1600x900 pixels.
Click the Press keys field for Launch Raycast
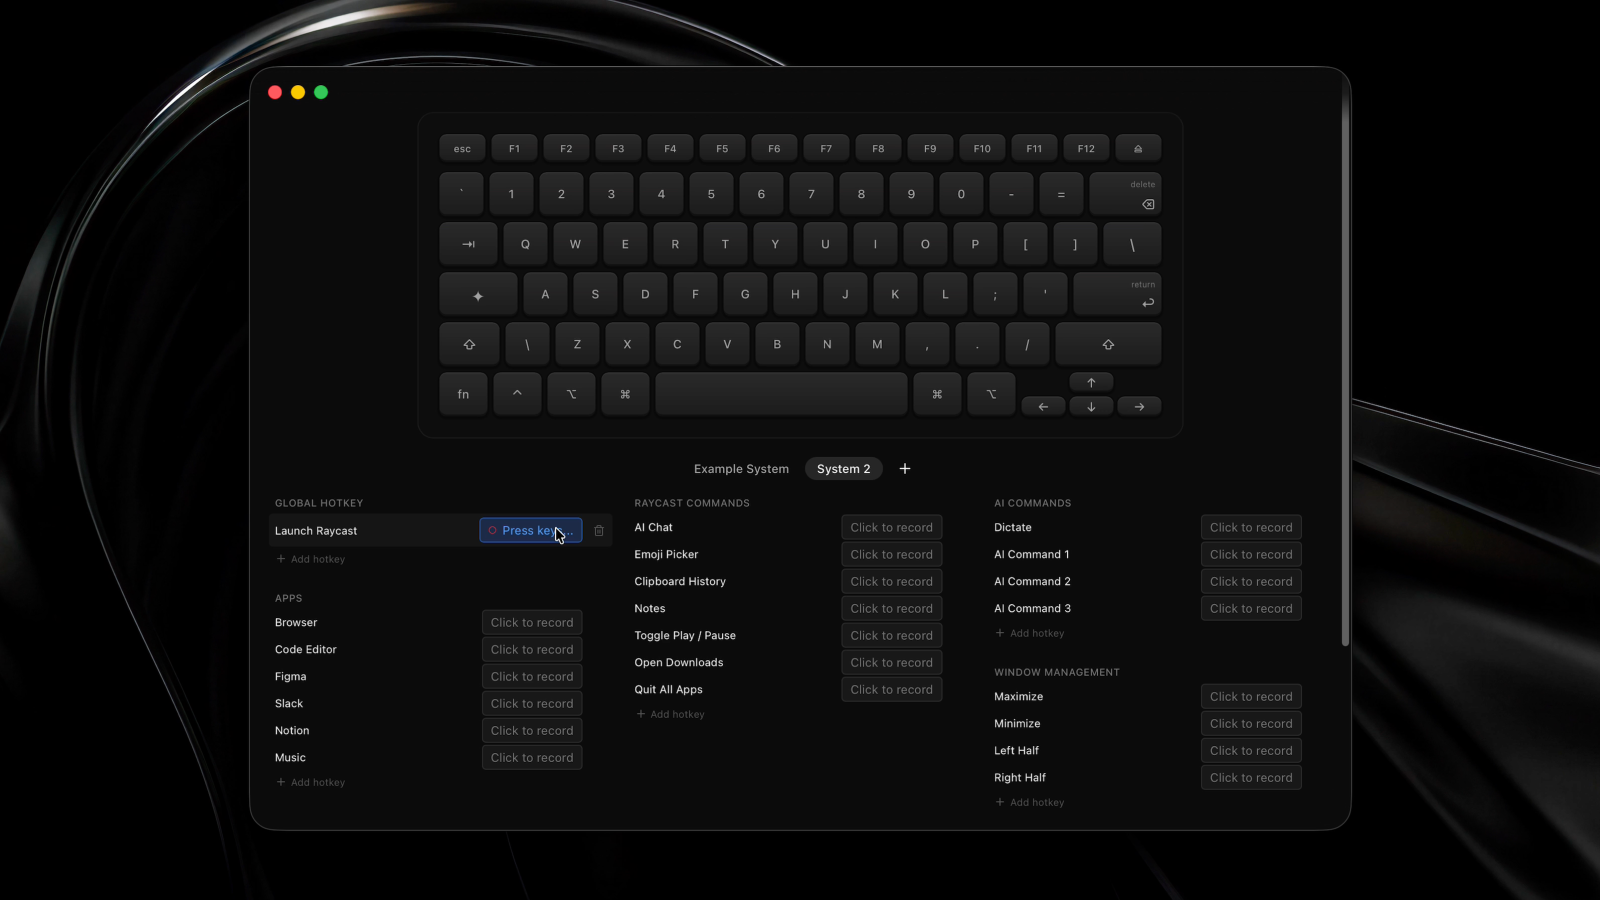coord(530,531)
